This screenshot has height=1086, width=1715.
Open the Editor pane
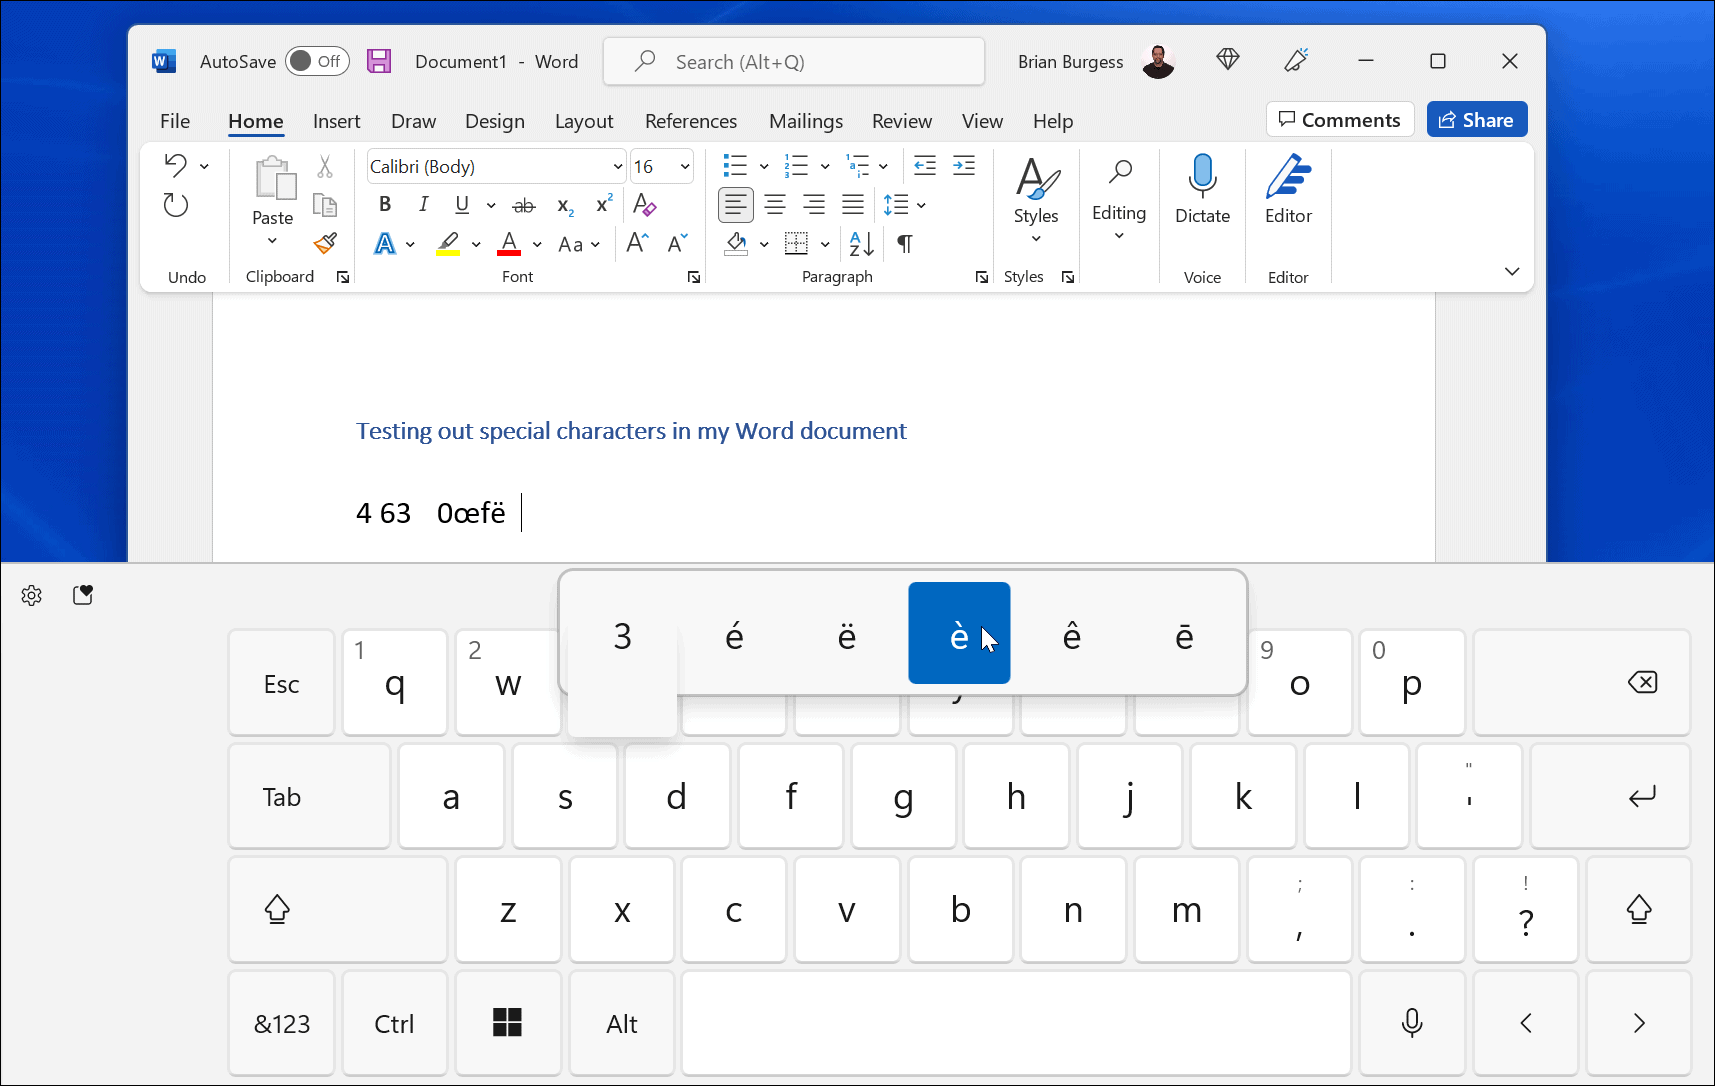click(1288, 190)
